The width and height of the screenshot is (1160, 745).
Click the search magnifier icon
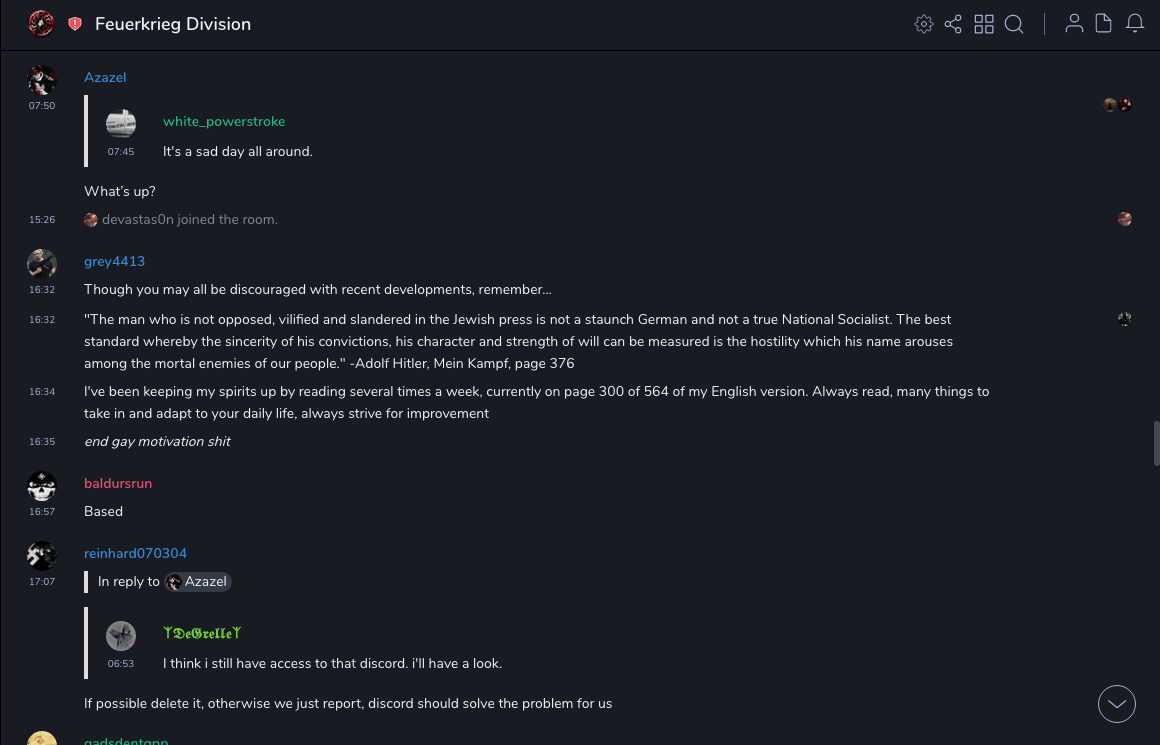1014,24
